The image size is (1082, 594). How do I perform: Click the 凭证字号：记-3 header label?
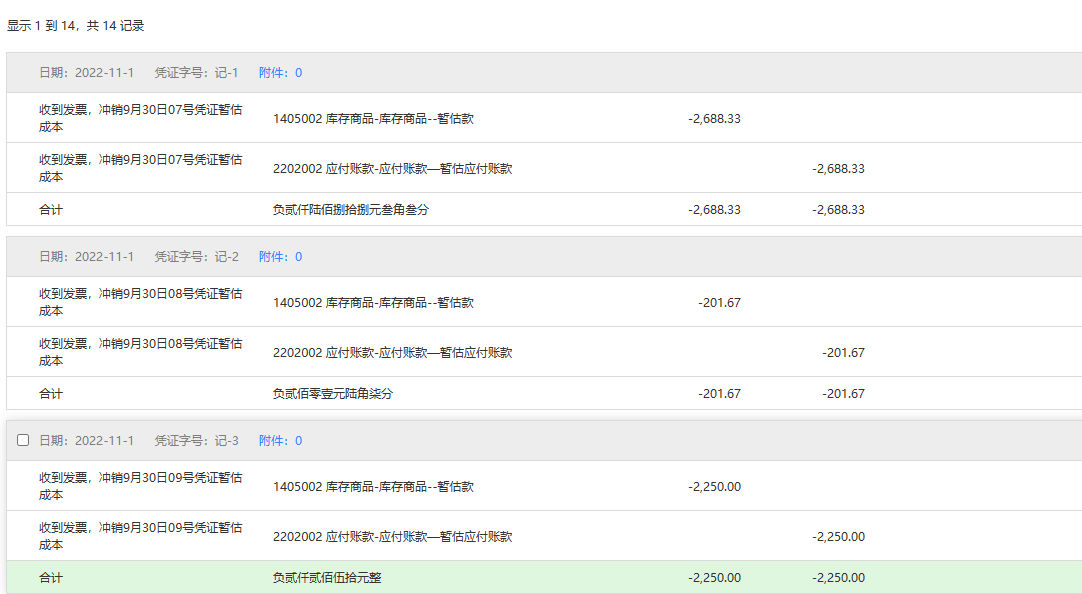196,441
